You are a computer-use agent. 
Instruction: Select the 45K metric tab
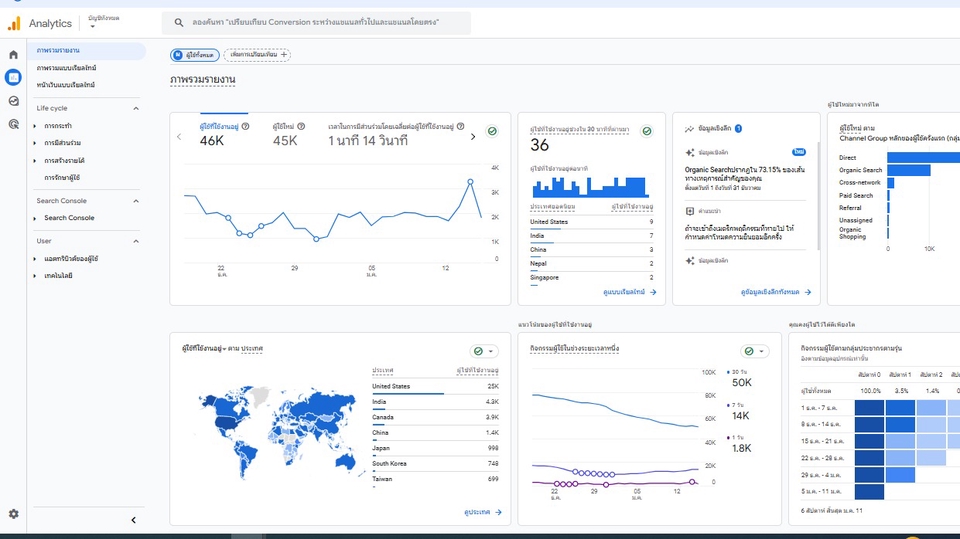point(288,134)
